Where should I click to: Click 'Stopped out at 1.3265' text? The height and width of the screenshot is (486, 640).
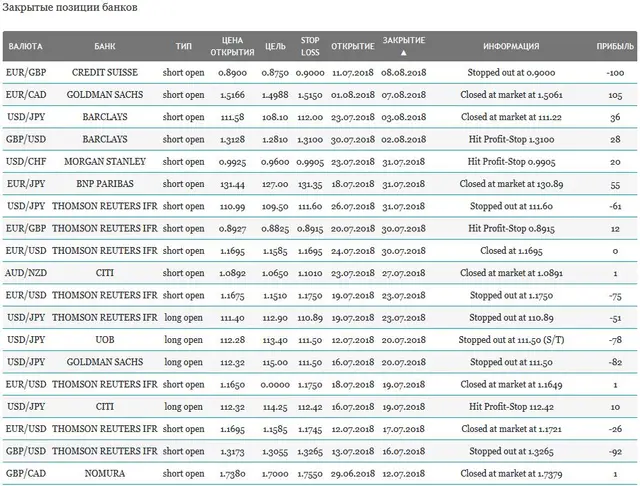[x=511, y=451]
